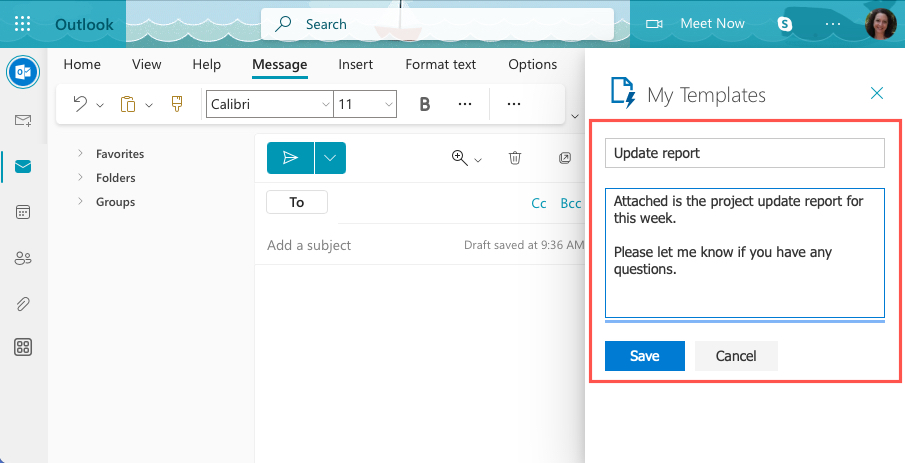The width and height of the screenshot is (905, 463).
Task: Click the Search box
Action: (x=437, y=24)
